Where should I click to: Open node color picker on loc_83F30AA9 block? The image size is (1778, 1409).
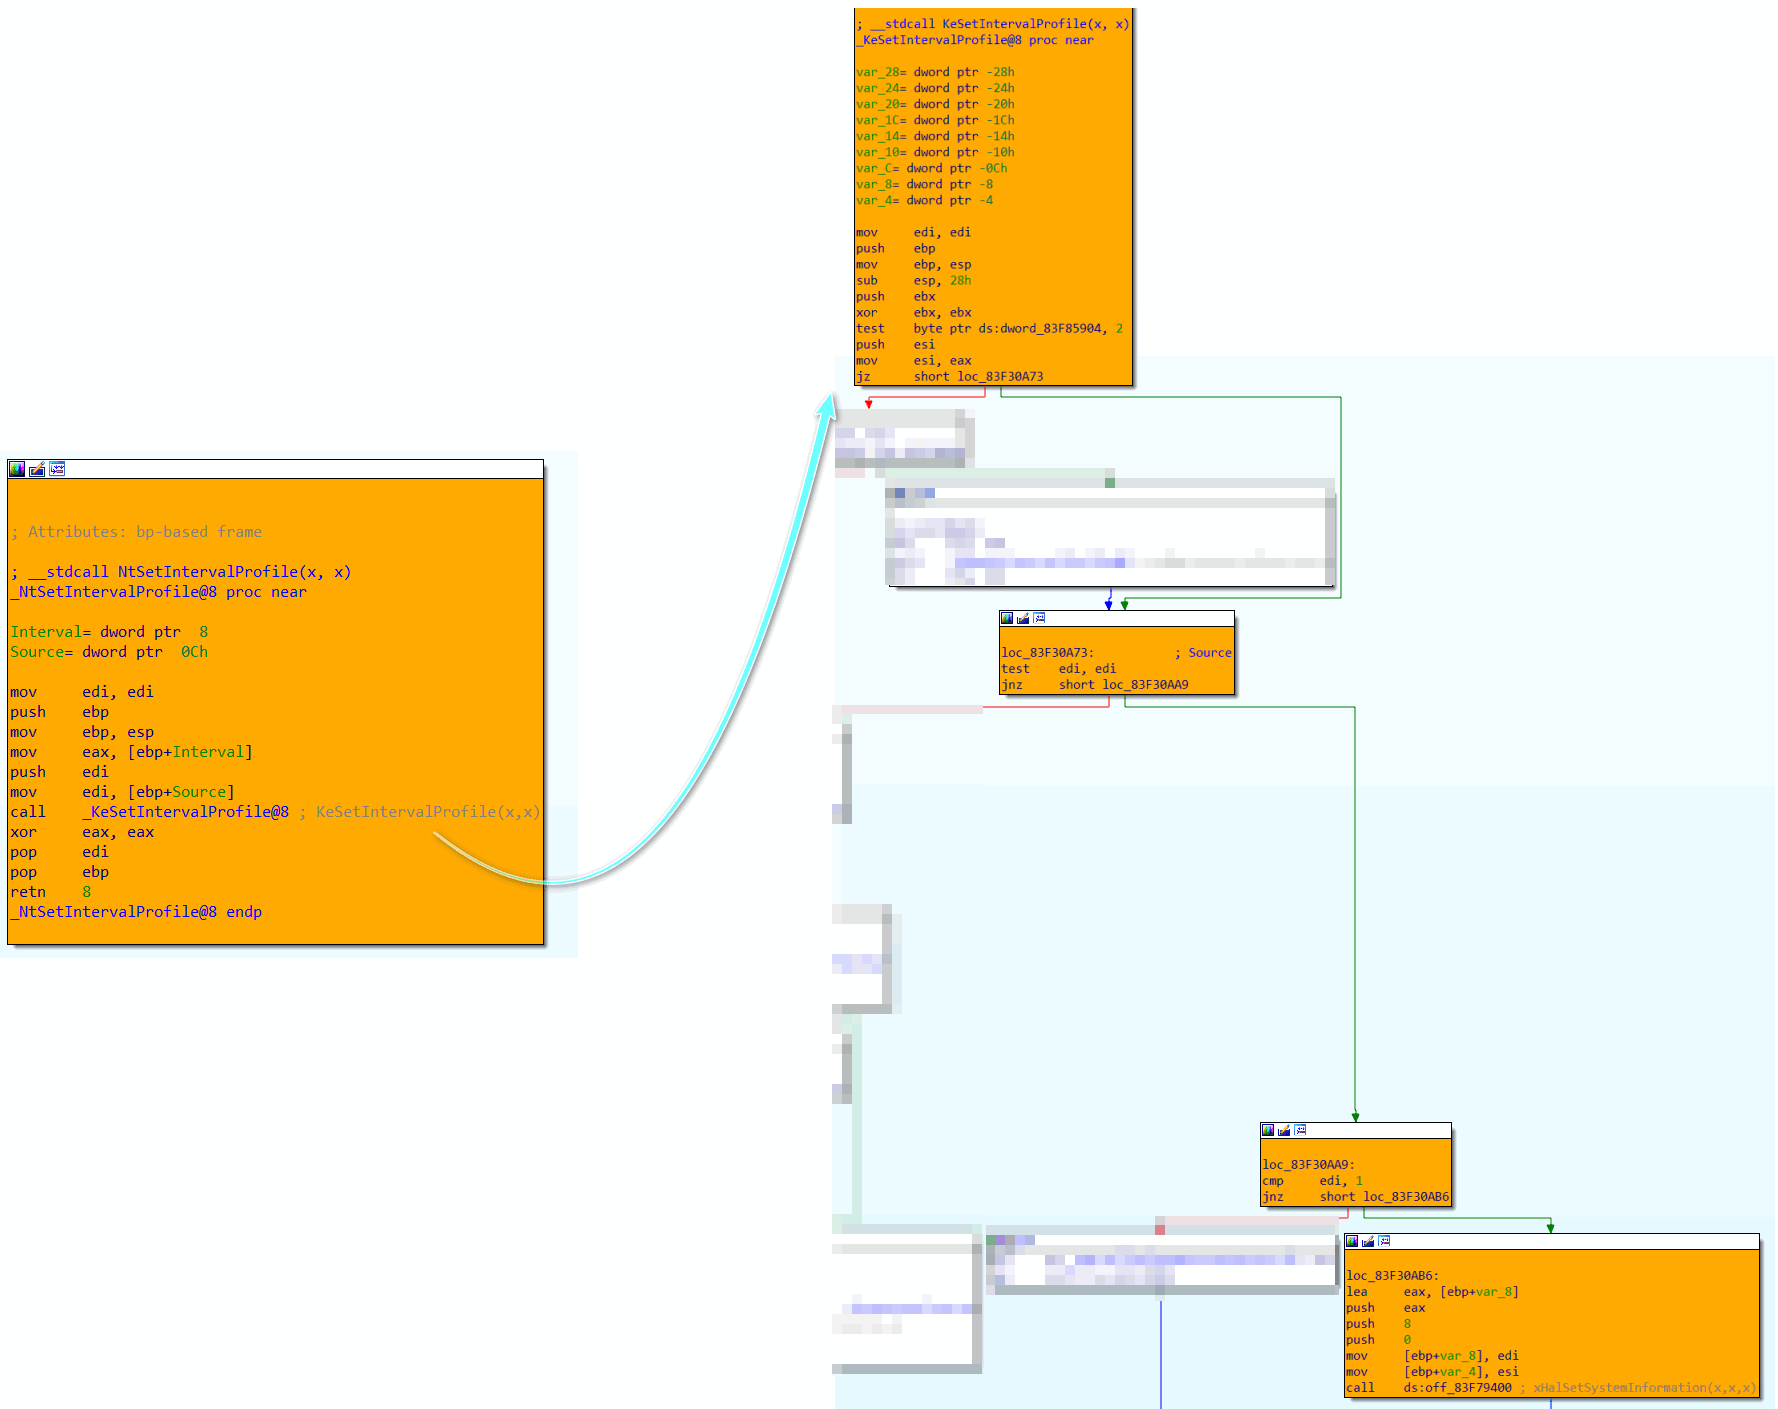[x=1268, y=1130]
